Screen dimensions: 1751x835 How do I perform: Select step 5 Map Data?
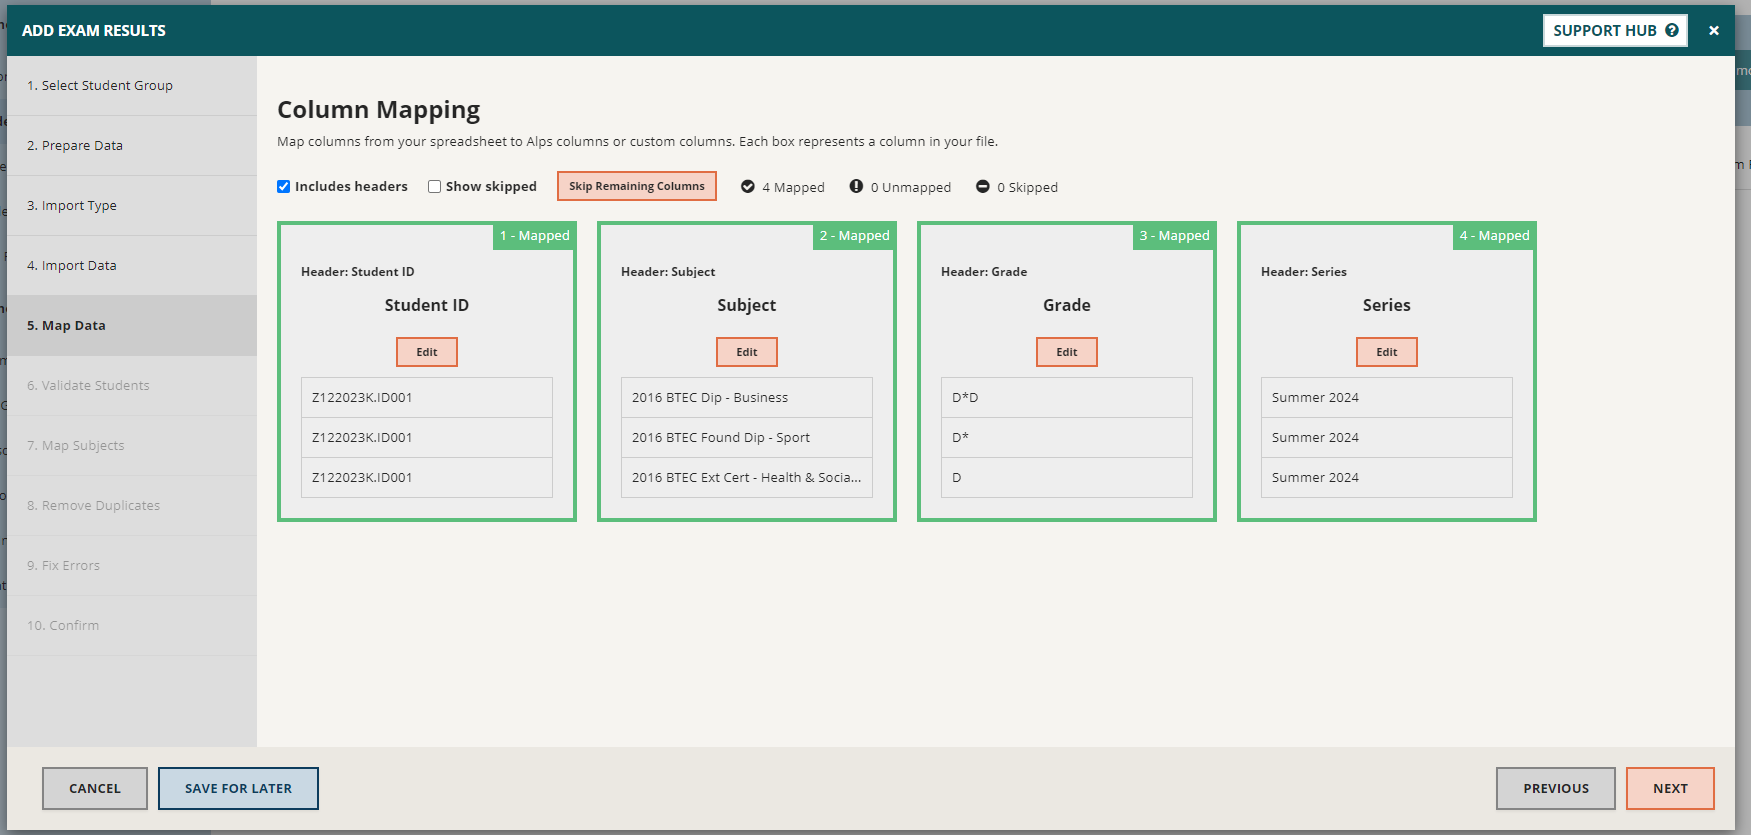(132, 326)
